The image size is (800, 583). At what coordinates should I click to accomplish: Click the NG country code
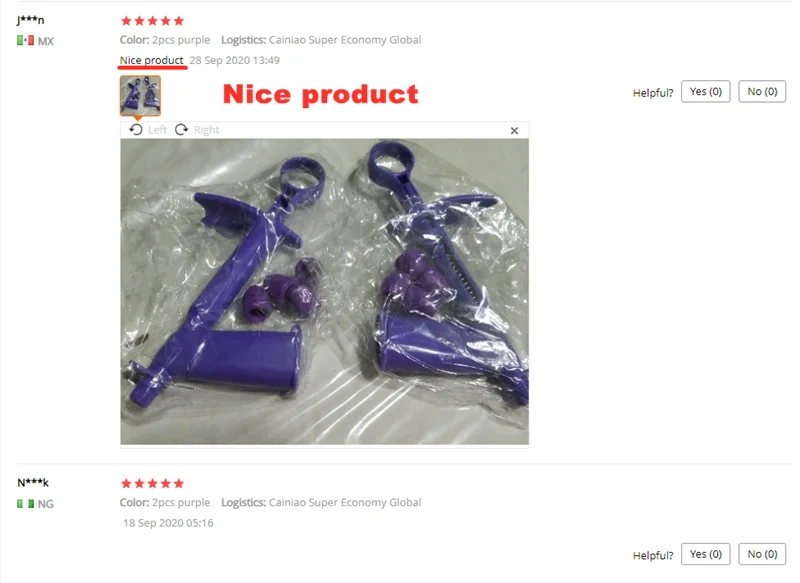click(45, 504)
